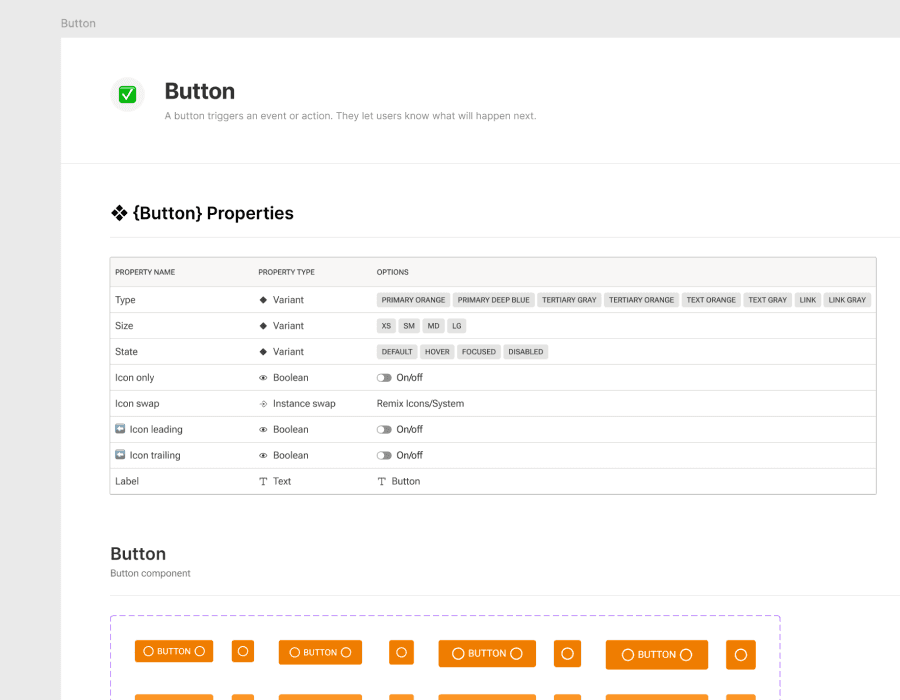Click the Variant diamond icon on Size row

coord(263,325)
